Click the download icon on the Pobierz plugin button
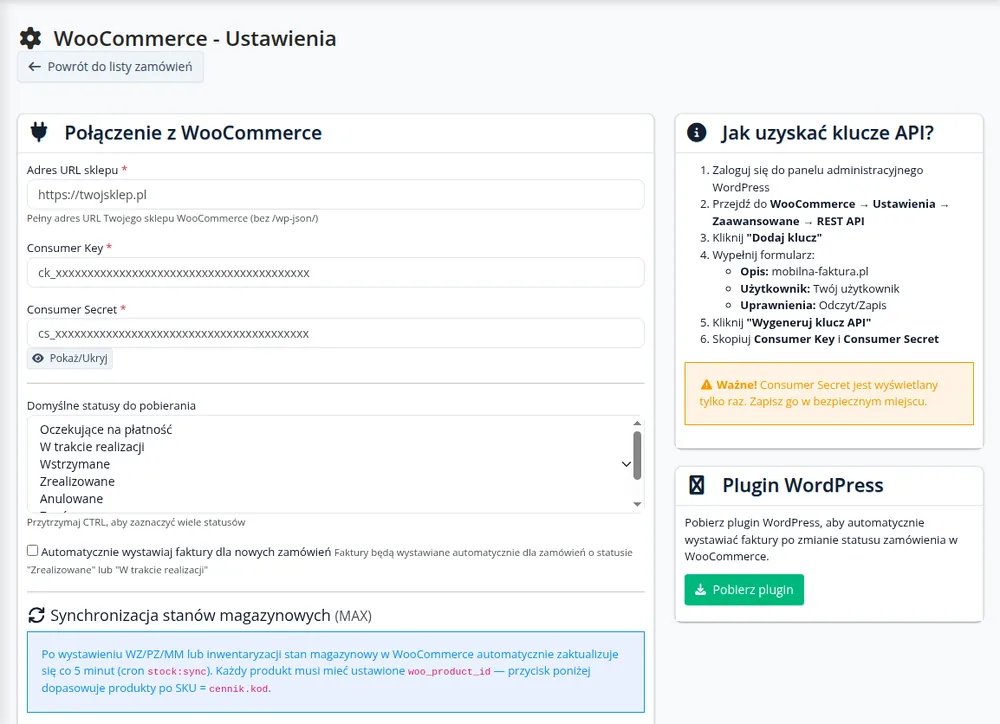Viewport: 1000px width, 724px height. (x=700, y=589)
